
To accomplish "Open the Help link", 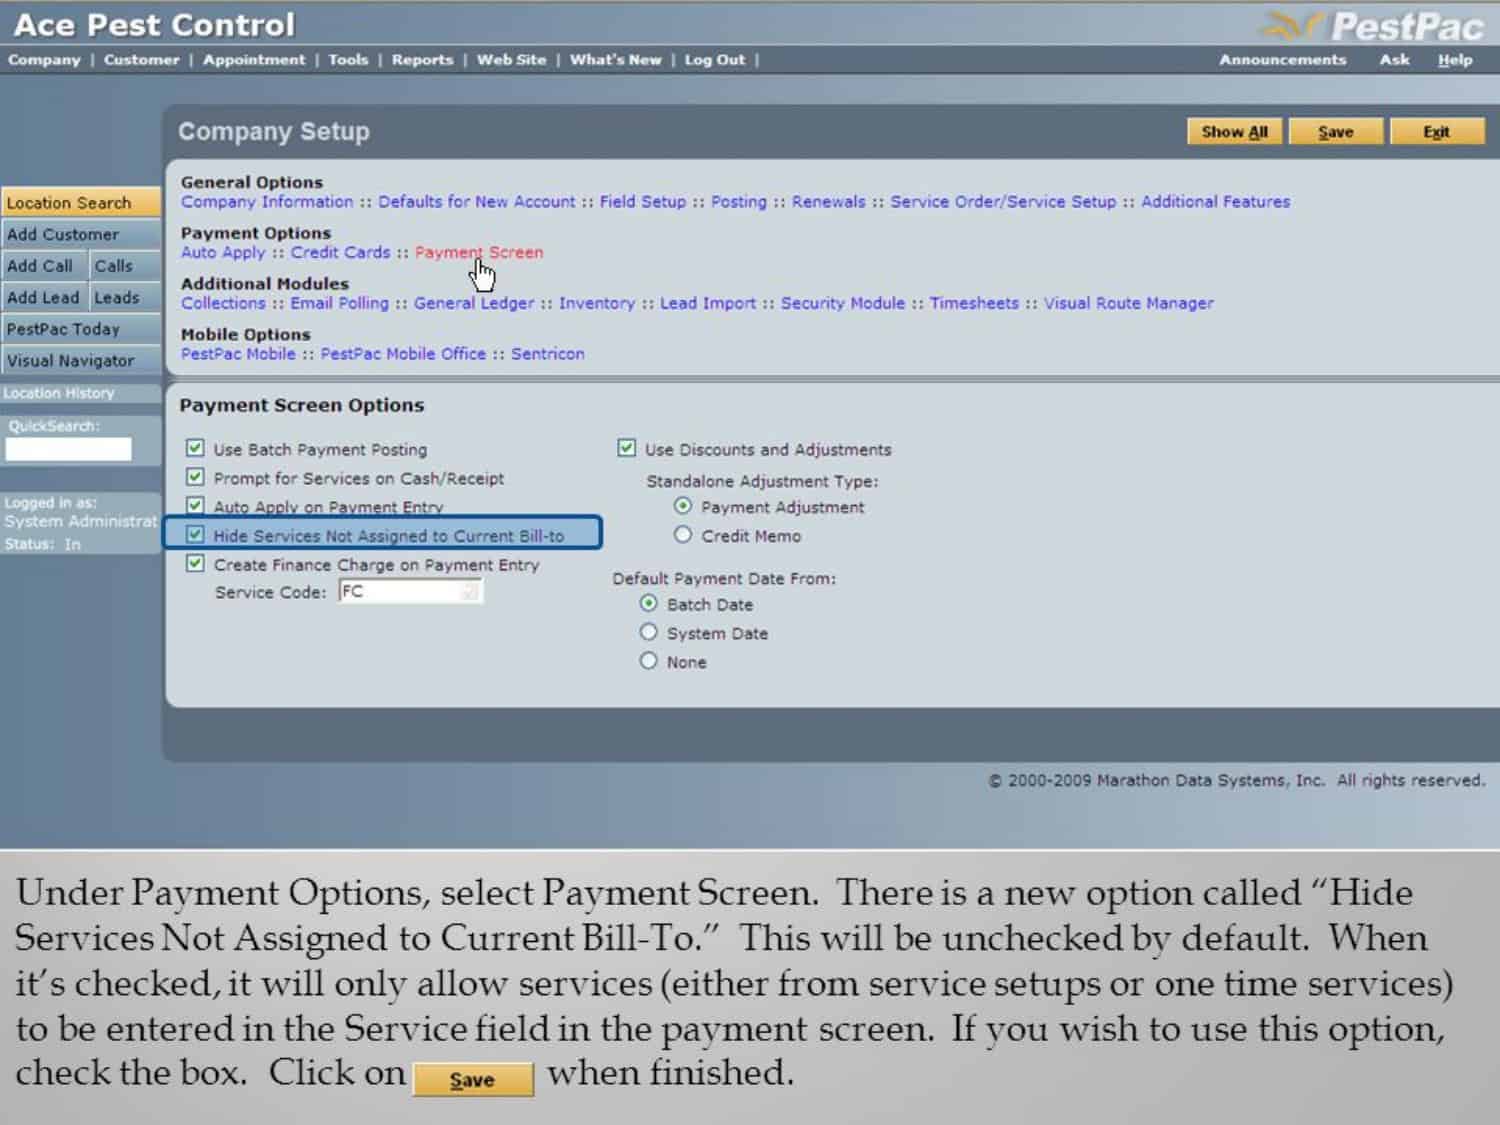I will [1455, 60].
